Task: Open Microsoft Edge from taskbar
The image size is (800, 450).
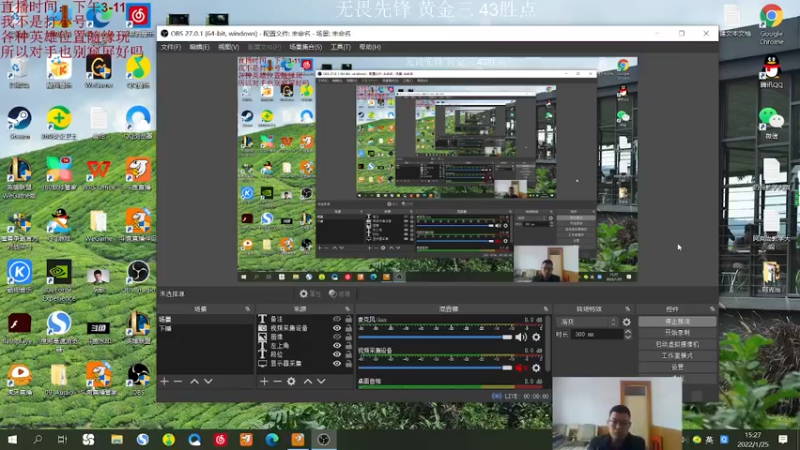Action: click(x=272, y=439)
